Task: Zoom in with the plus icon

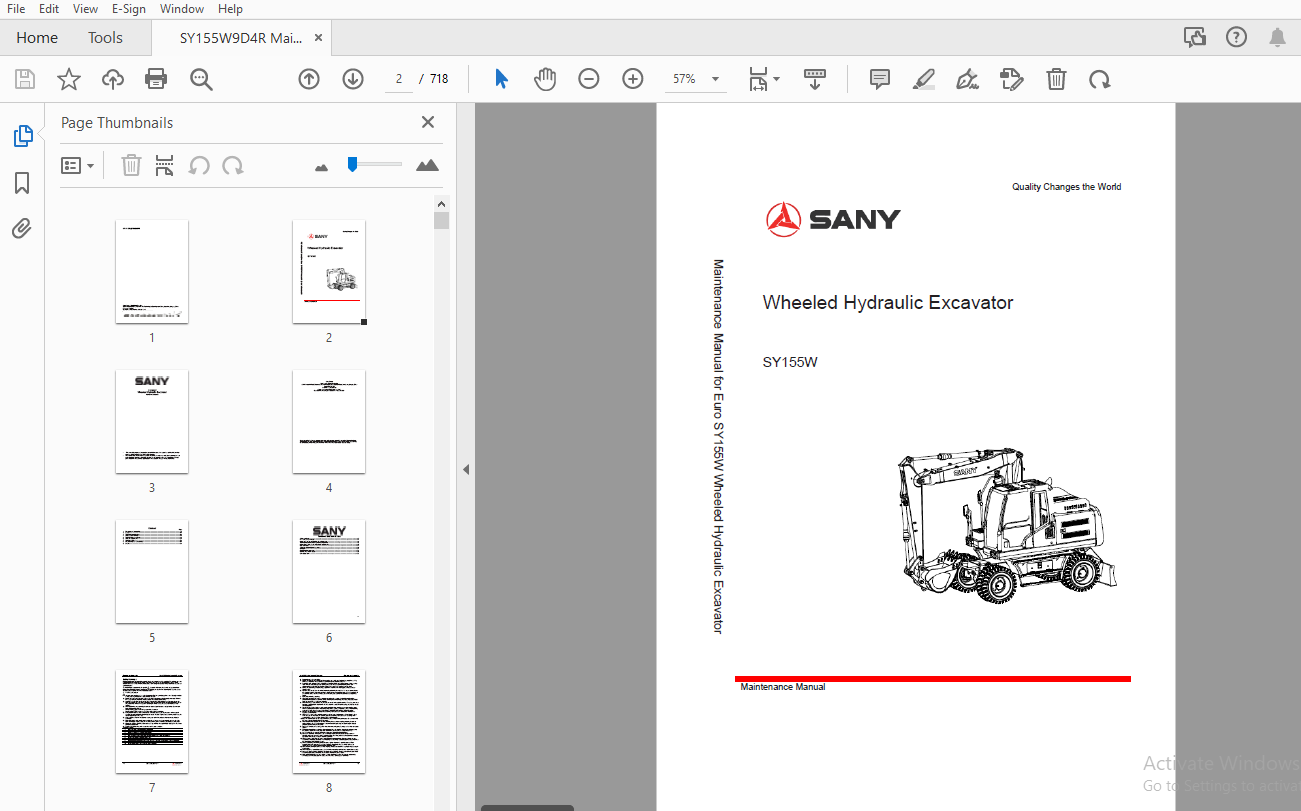Action: [x=633, y=79]
